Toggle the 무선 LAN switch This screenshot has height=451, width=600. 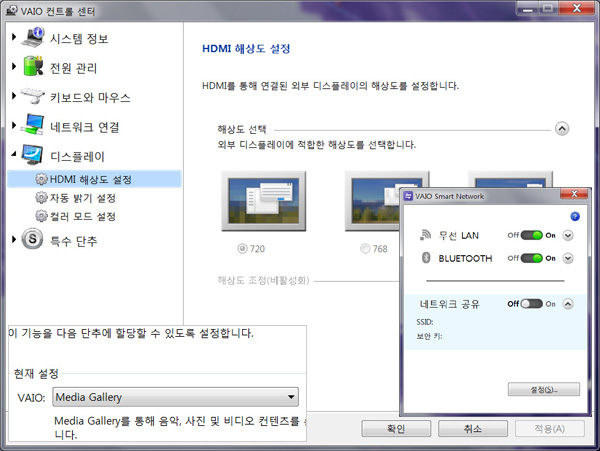point(532,235)
